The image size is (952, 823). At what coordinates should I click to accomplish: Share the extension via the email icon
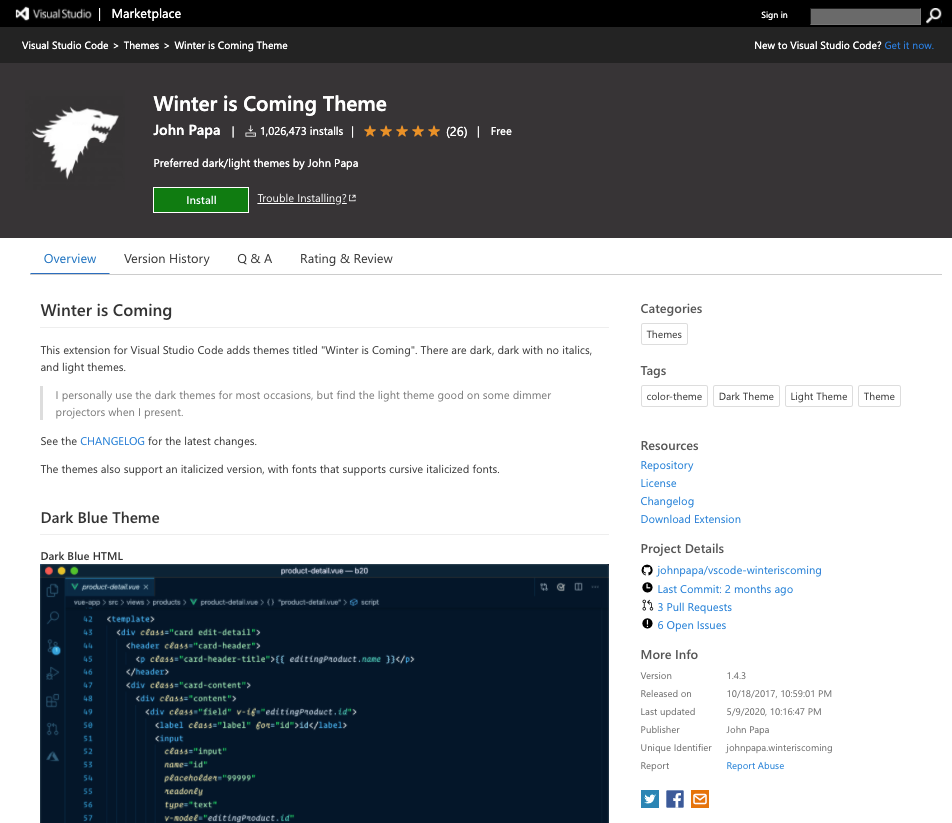[x=699, y=798]
